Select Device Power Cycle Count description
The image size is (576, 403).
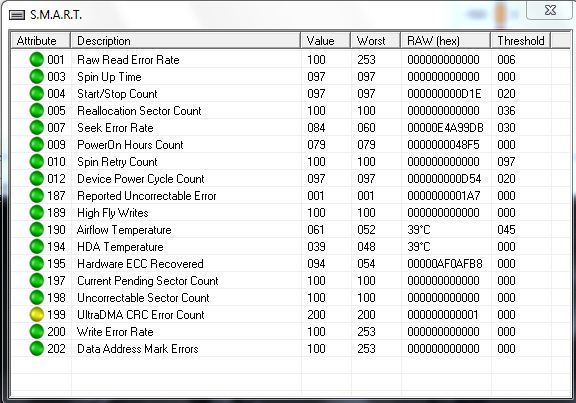(141, 179)
